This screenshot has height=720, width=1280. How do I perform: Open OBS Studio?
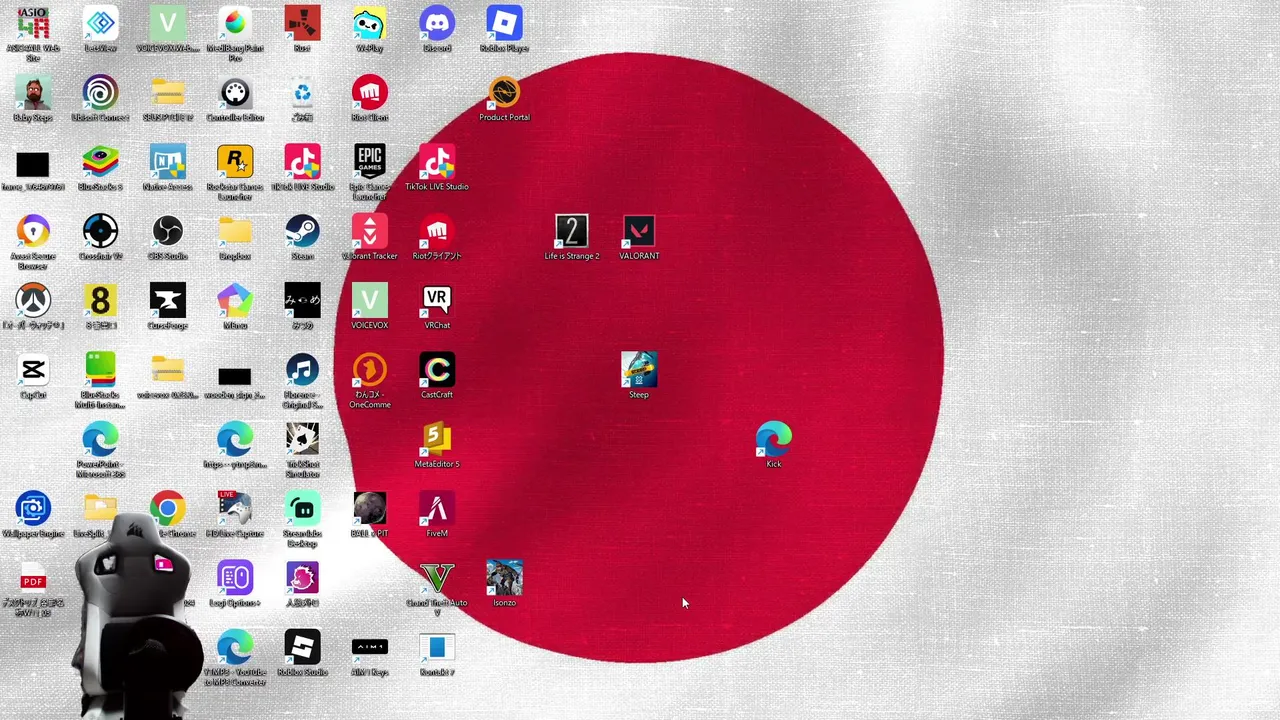pyautogui.click(x=167, y=231)
